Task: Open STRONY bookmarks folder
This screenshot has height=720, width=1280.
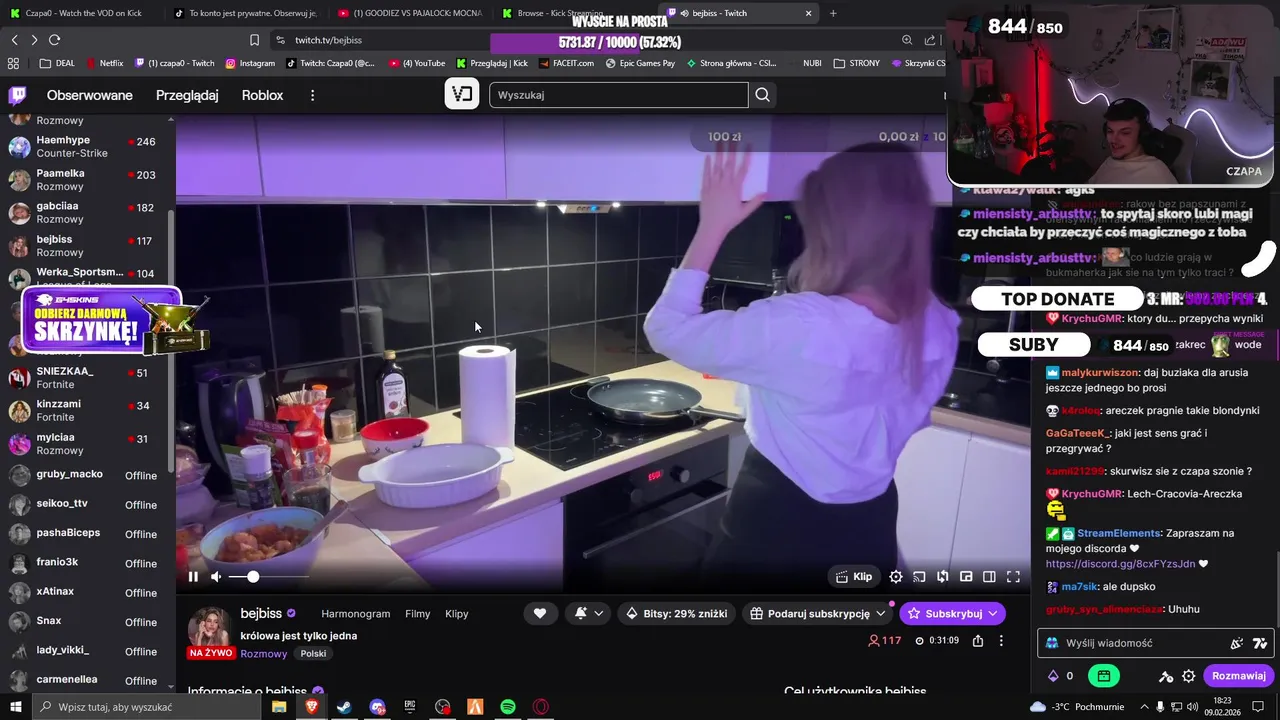Action: click(x=857, y=63)
